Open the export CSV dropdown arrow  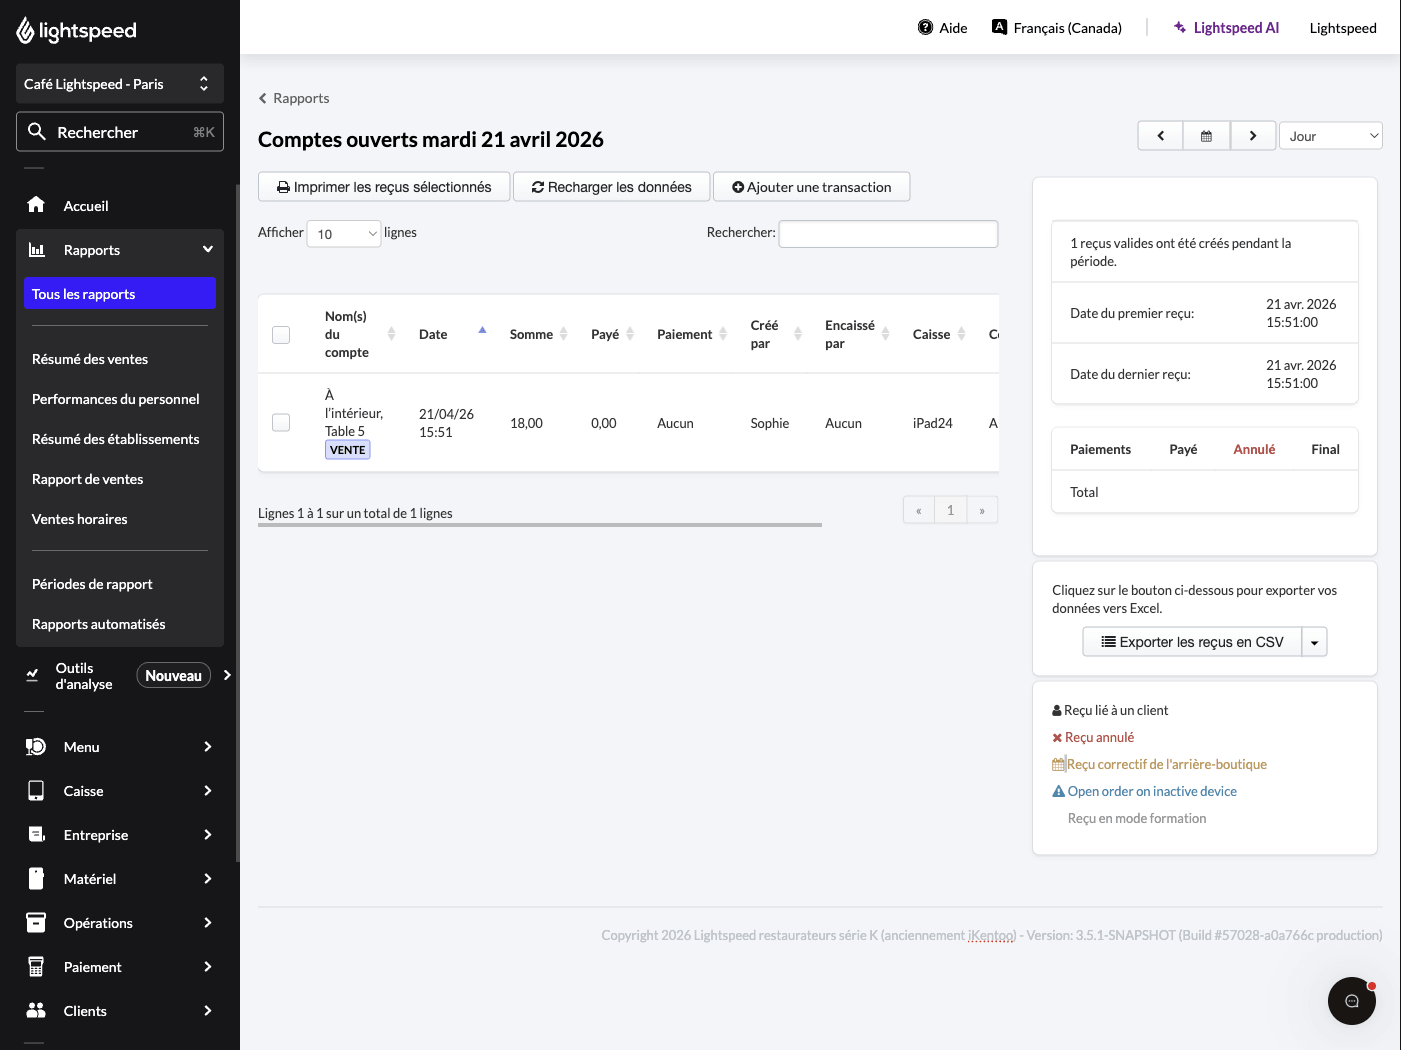pos(1314,642)
